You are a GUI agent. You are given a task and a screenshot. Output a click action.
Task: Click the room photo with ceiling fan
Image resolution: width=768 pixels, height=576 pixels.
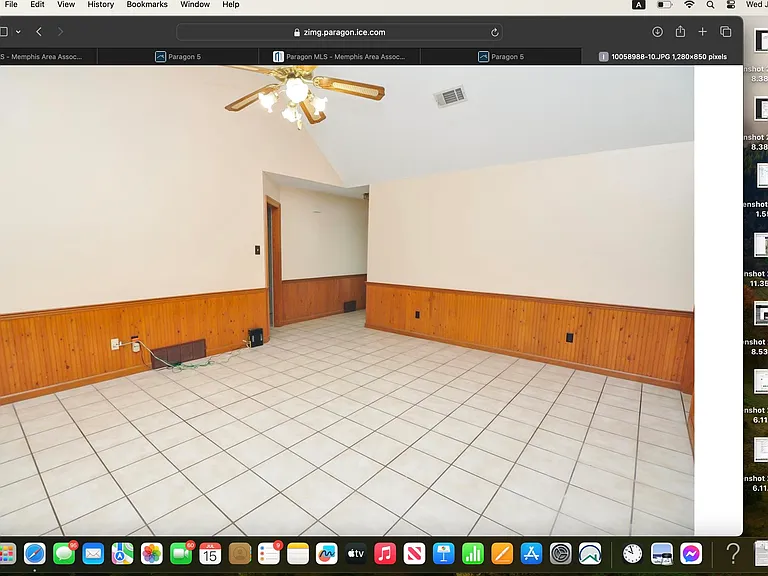[347, 300]
